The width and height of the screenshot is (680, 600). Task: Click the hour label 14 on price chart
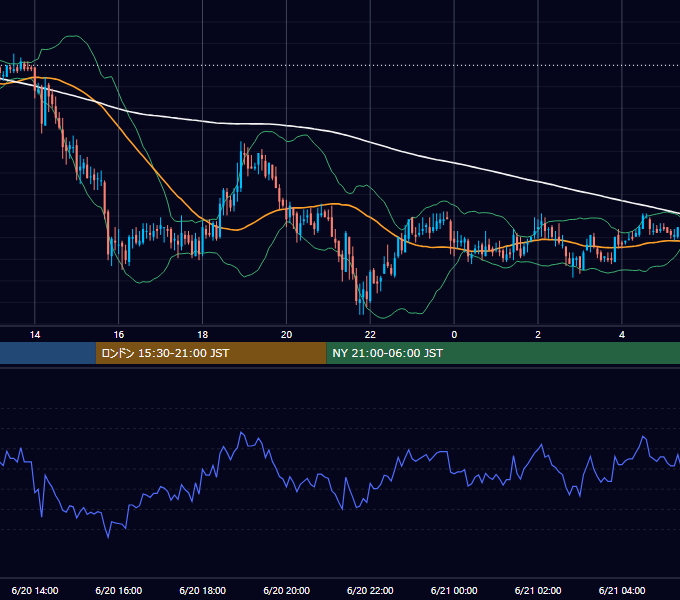pyautogui.click(x=35, y=334)
